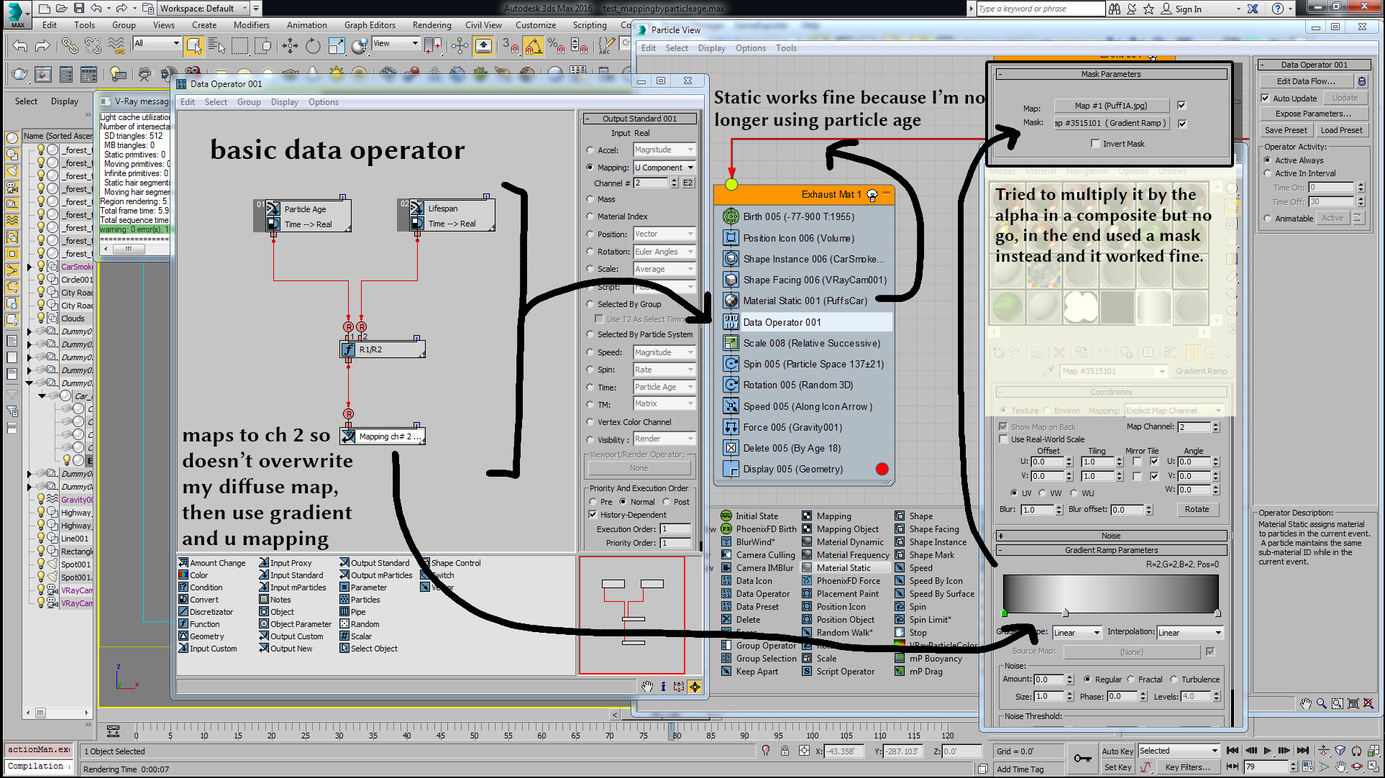Viewport: 1385px width, 778px height.
Task: Open Gradient Type Linear dropdown
Action: click(1075, 633)
